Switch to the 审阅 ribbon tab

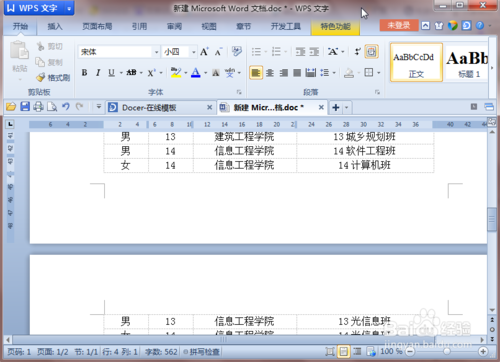tap(174, 26)
